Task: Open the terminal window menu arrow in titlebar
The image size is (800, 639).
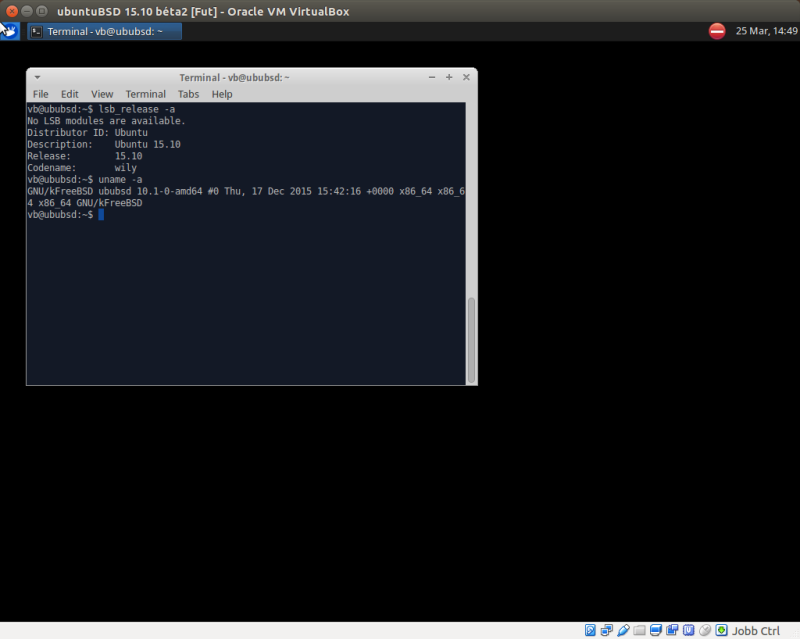Action: (37, 78)
